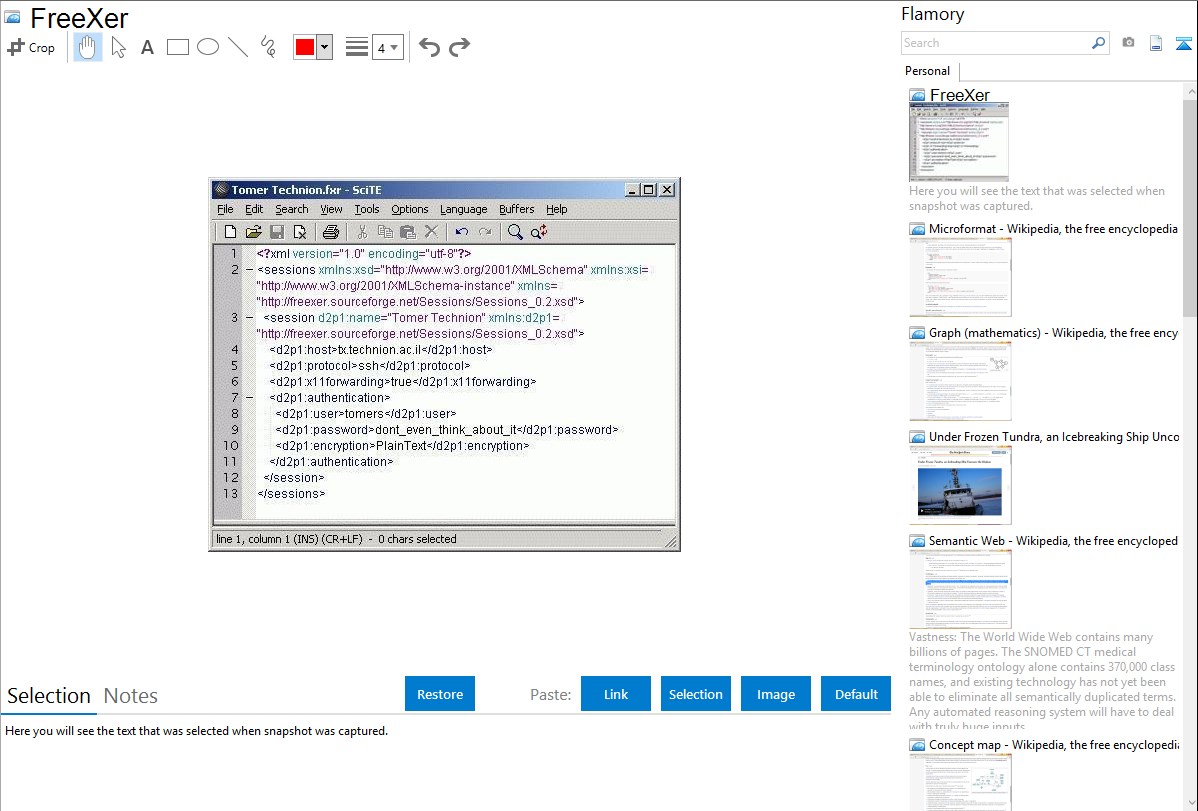1198x811 pixels.
Task: Open the Language menu in SciTE
Action: tap(463, 209)
